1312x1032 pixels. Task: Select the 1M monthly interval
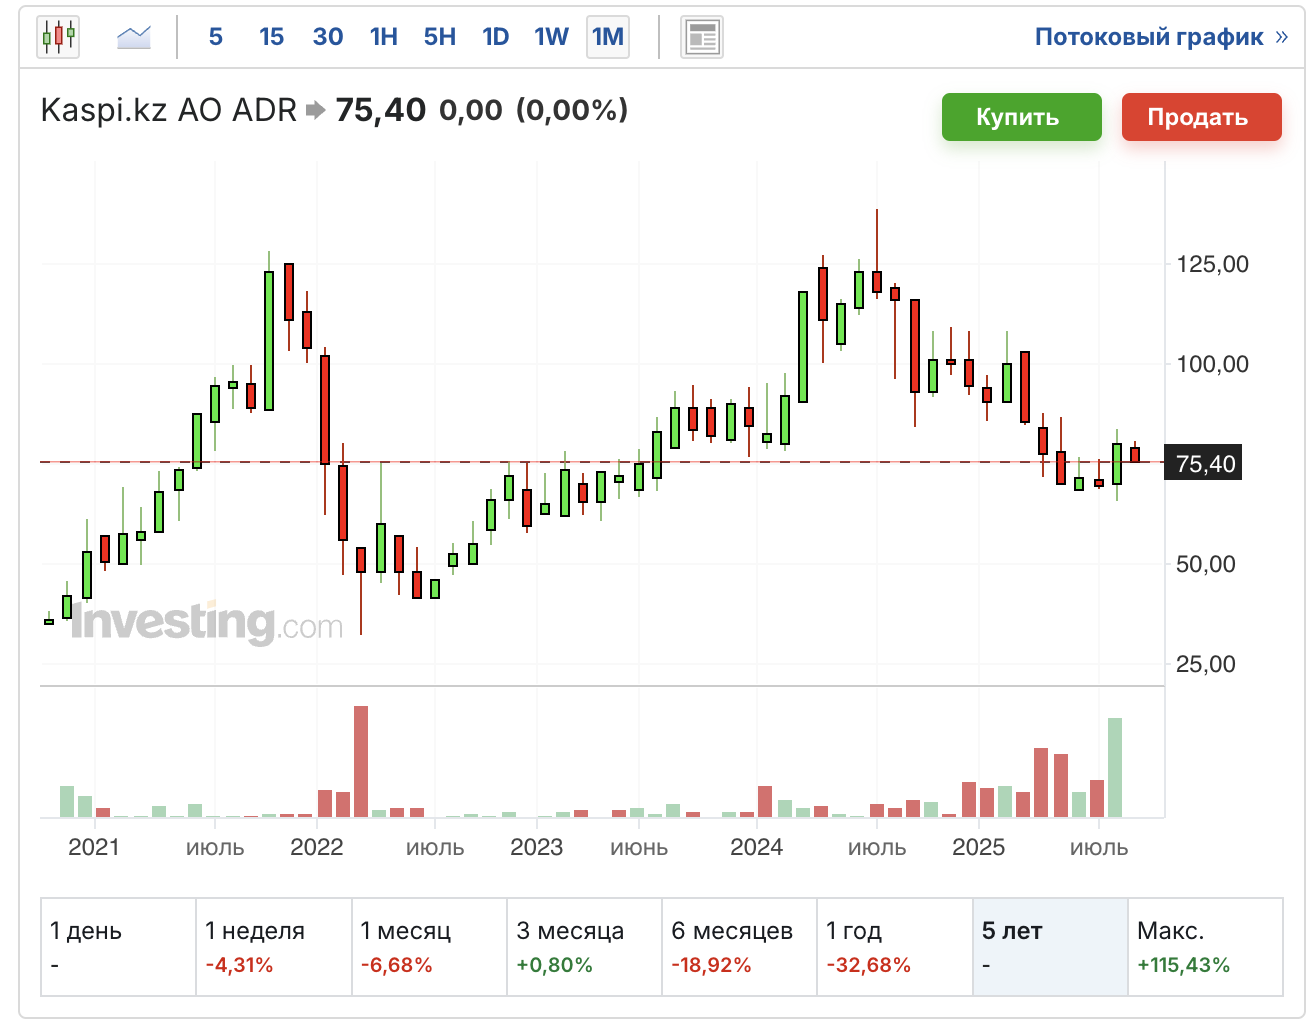(607, 37)
